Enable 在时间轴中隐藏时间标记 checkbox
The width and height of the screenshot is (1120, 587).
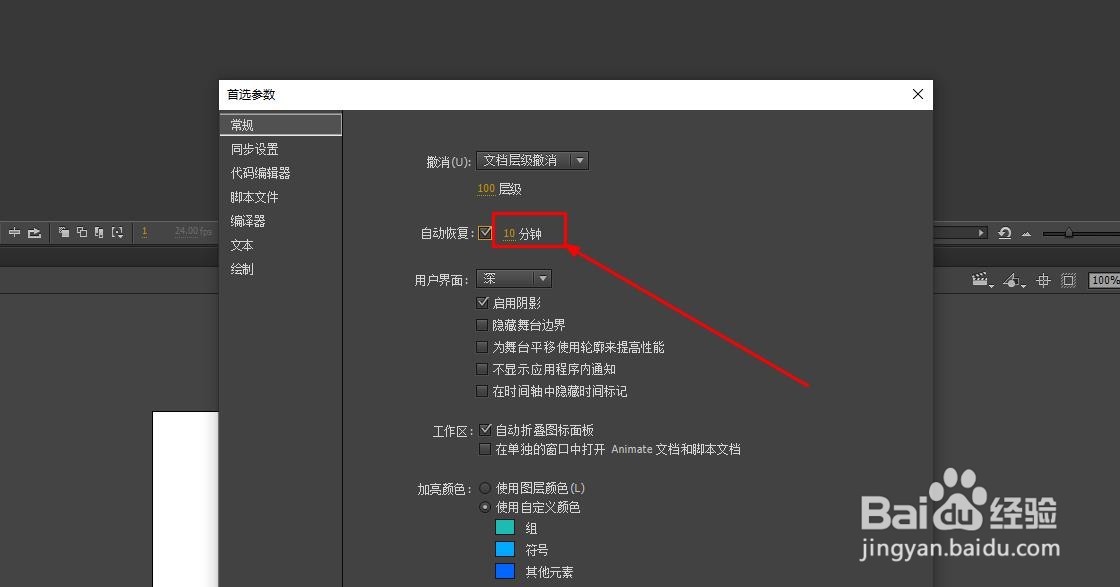[x=482, y=391]
